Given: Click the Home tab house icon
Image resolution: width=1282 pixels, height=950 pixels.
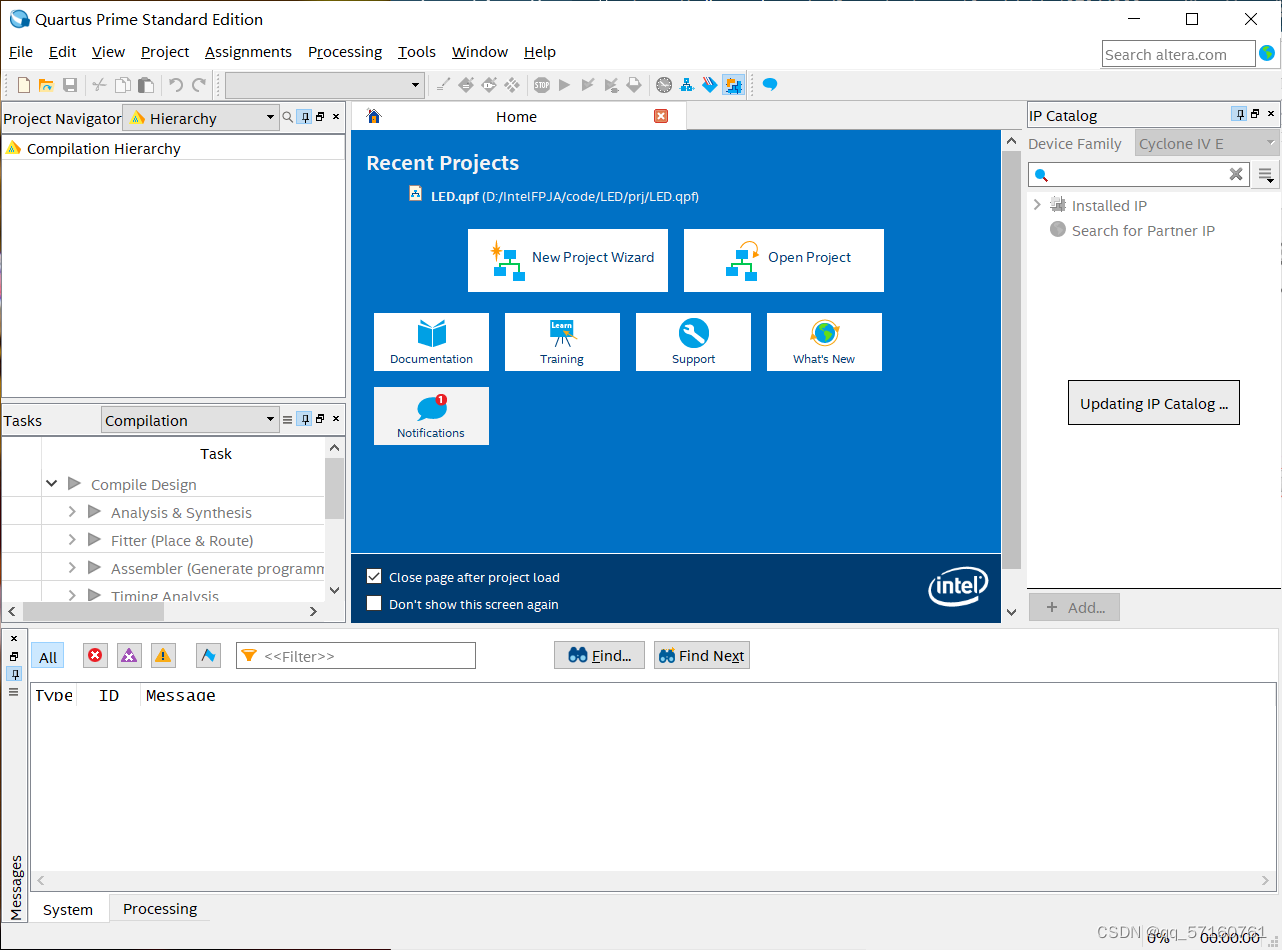Looking at the screenshot, I should click(374, 116).
